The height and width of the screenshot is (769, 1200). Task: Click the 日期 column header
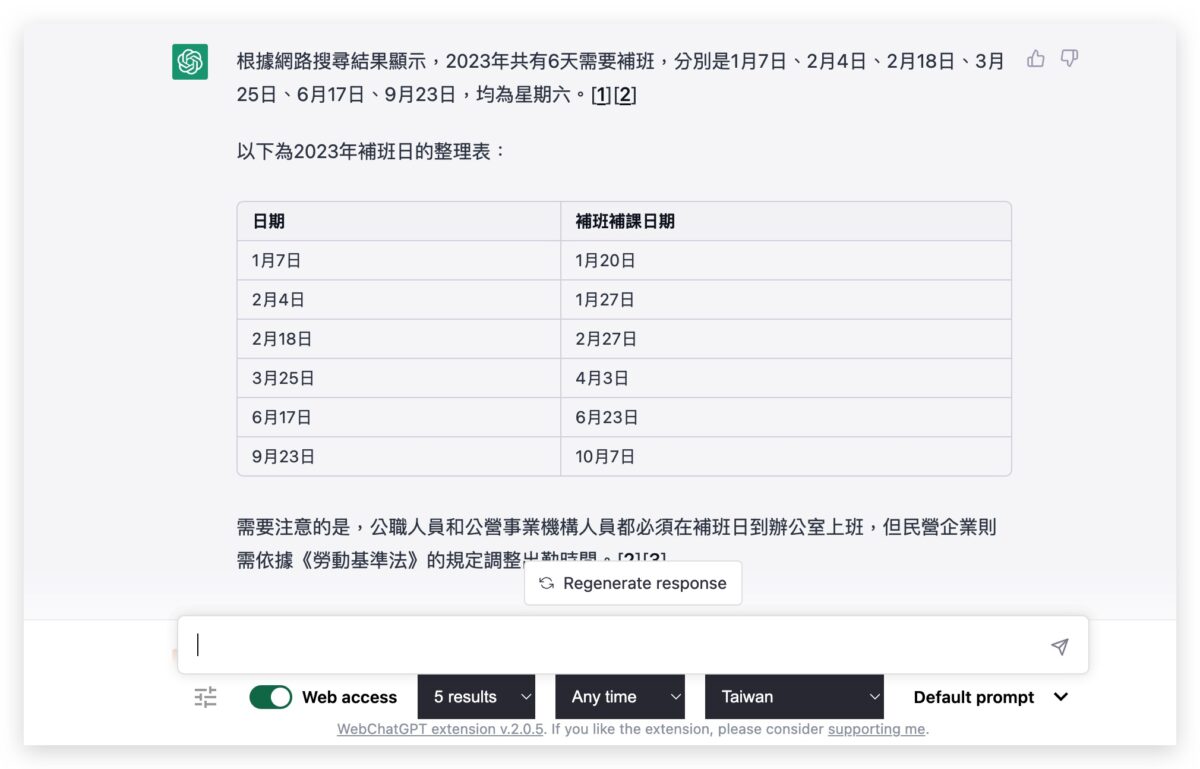(x=399, y=221)
